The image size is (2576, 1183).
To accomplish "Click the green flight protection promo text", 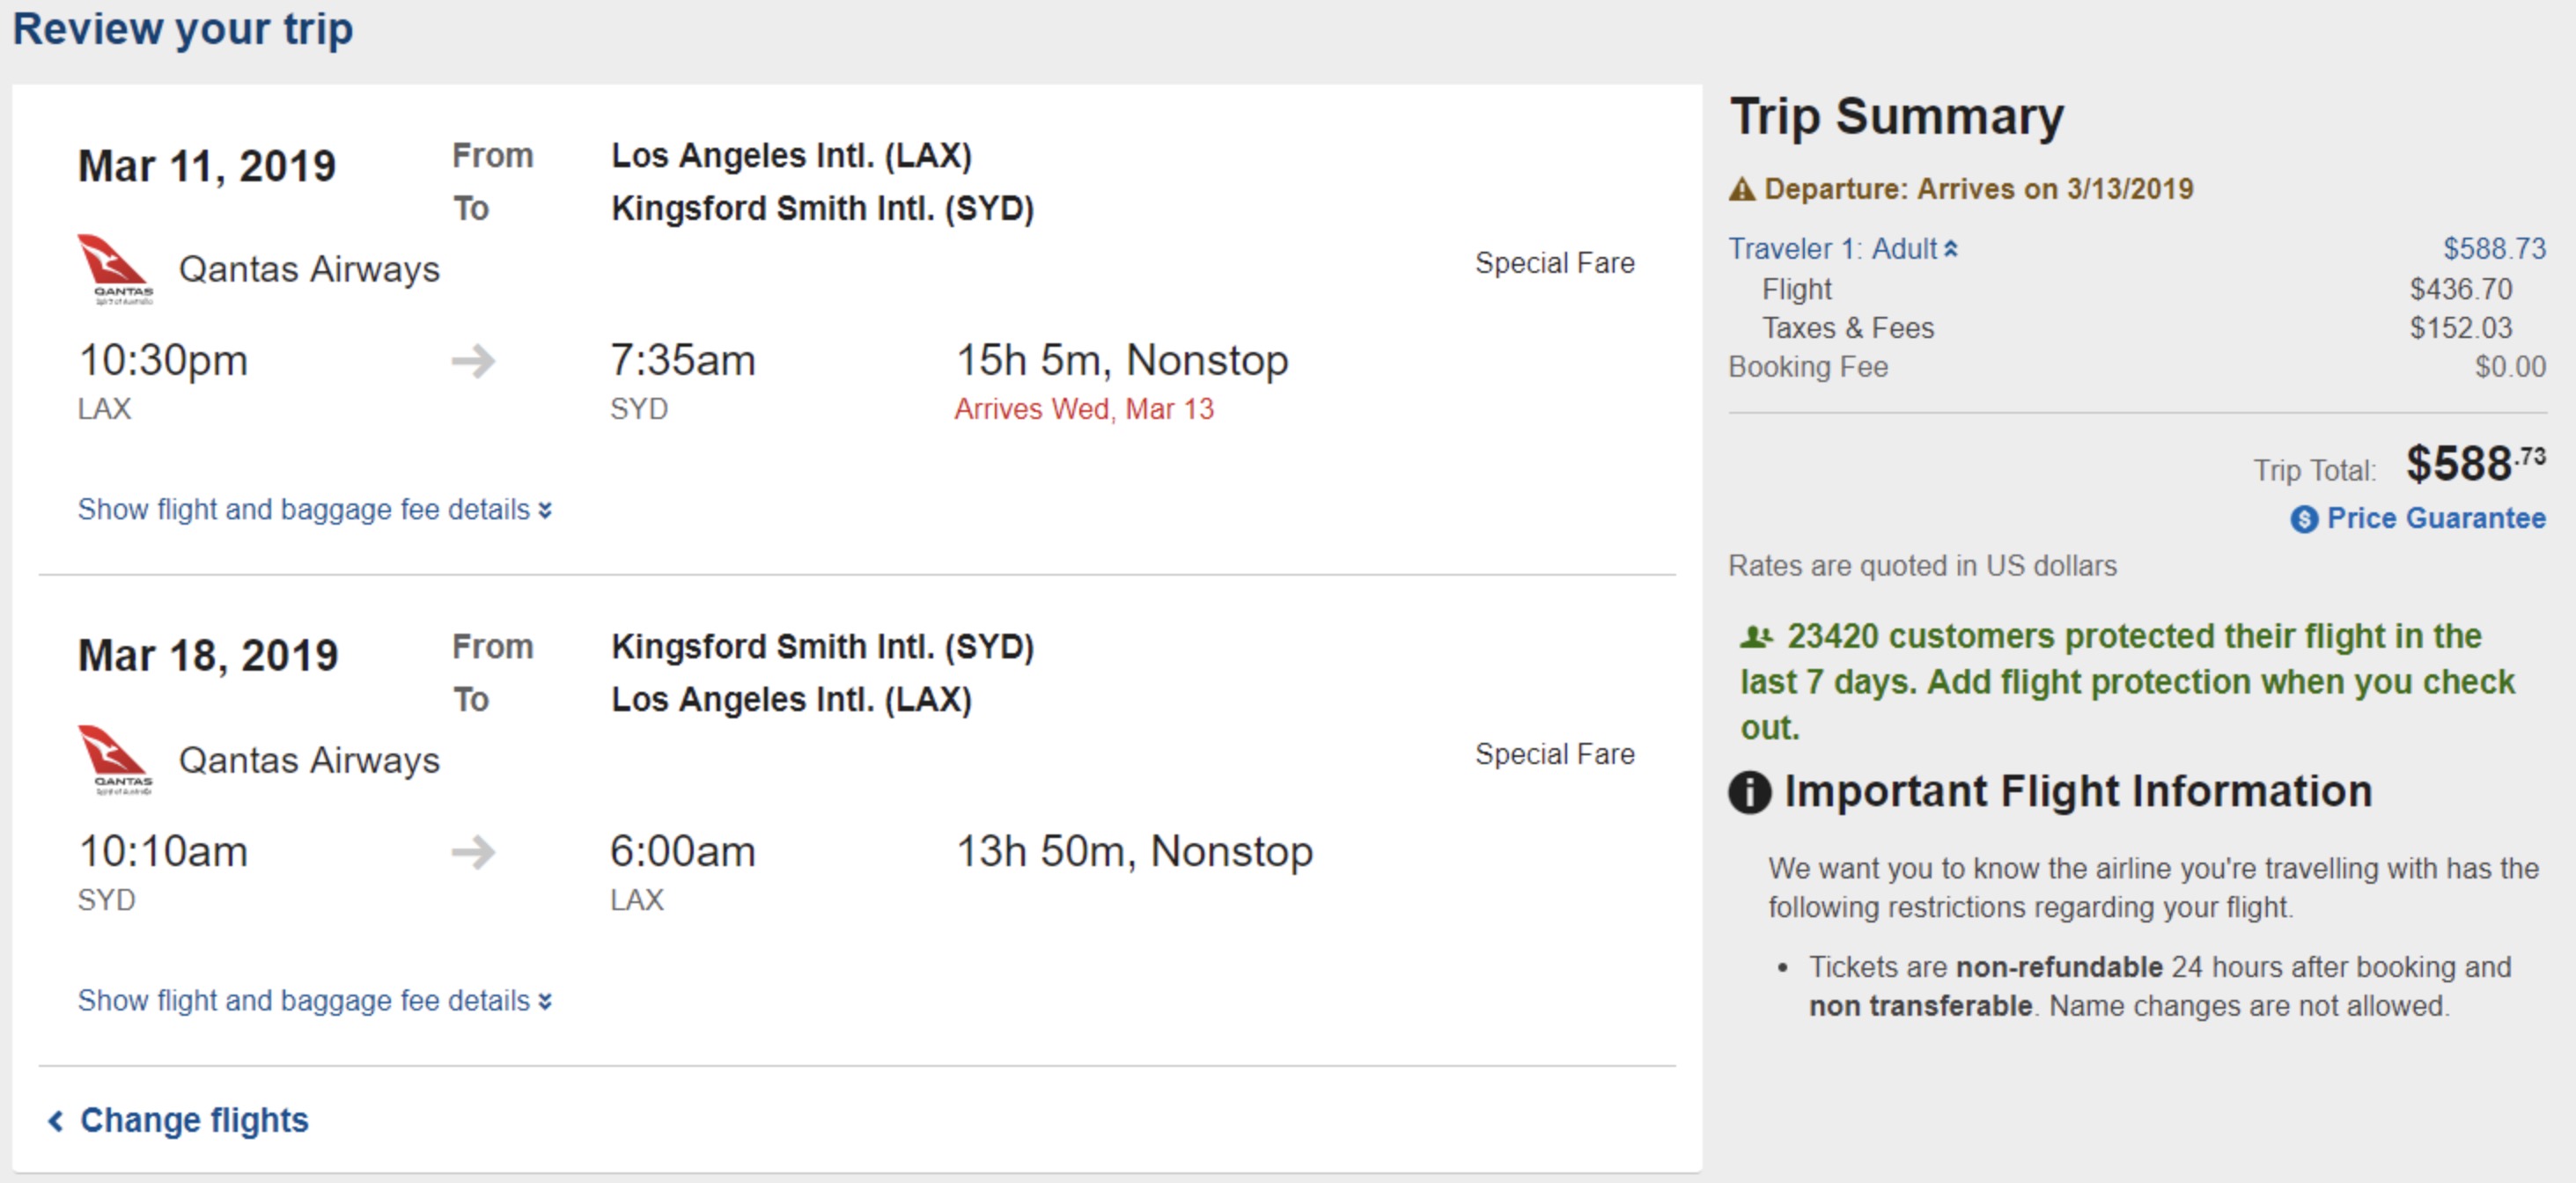I will coord(2125,682).
